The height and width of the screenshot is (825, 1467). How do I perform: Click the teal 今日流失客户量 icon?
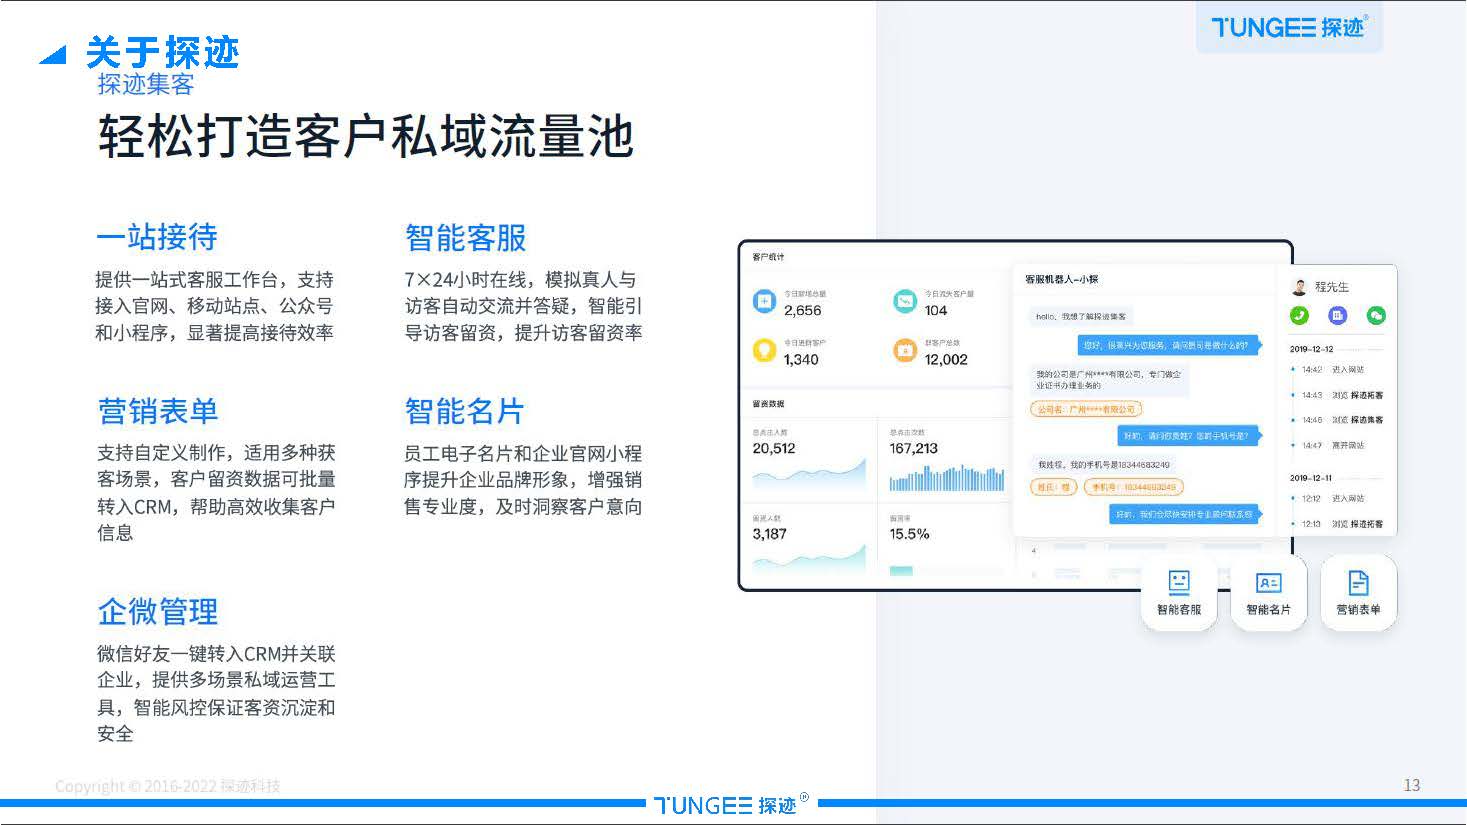click(905, 301)
